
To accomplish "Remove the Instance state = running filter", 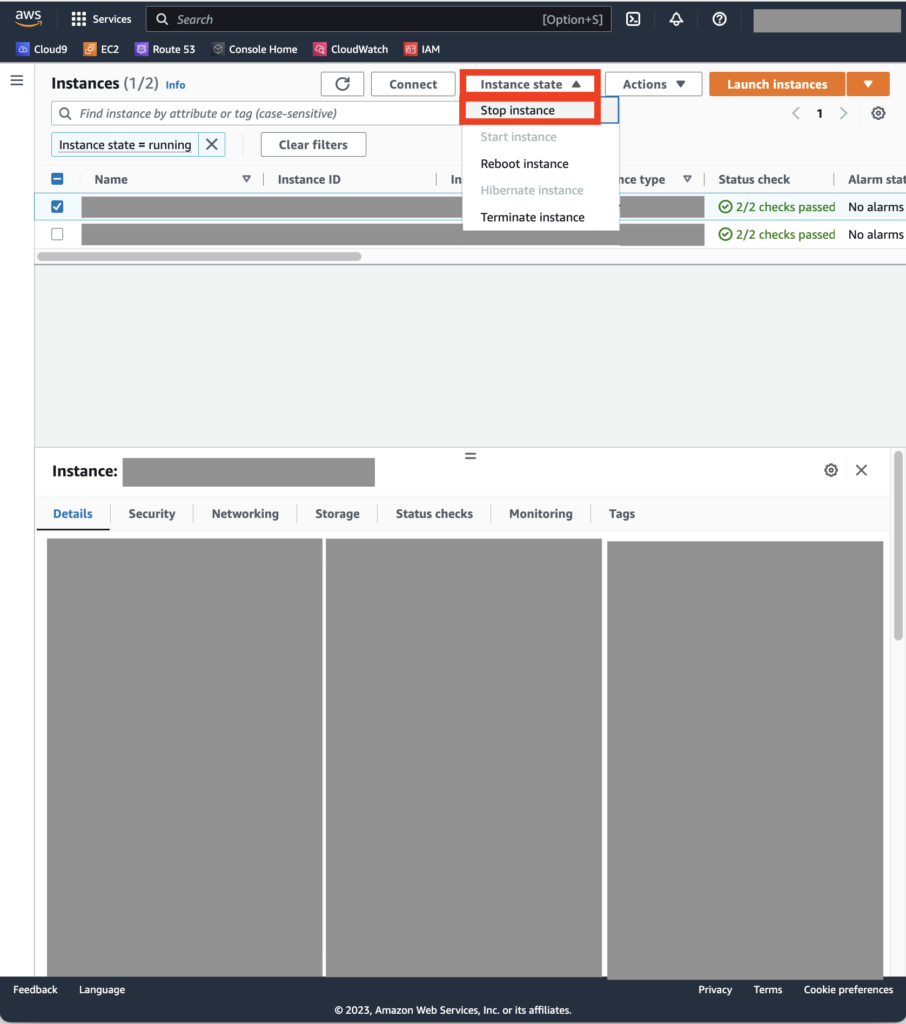I will 212,144.
